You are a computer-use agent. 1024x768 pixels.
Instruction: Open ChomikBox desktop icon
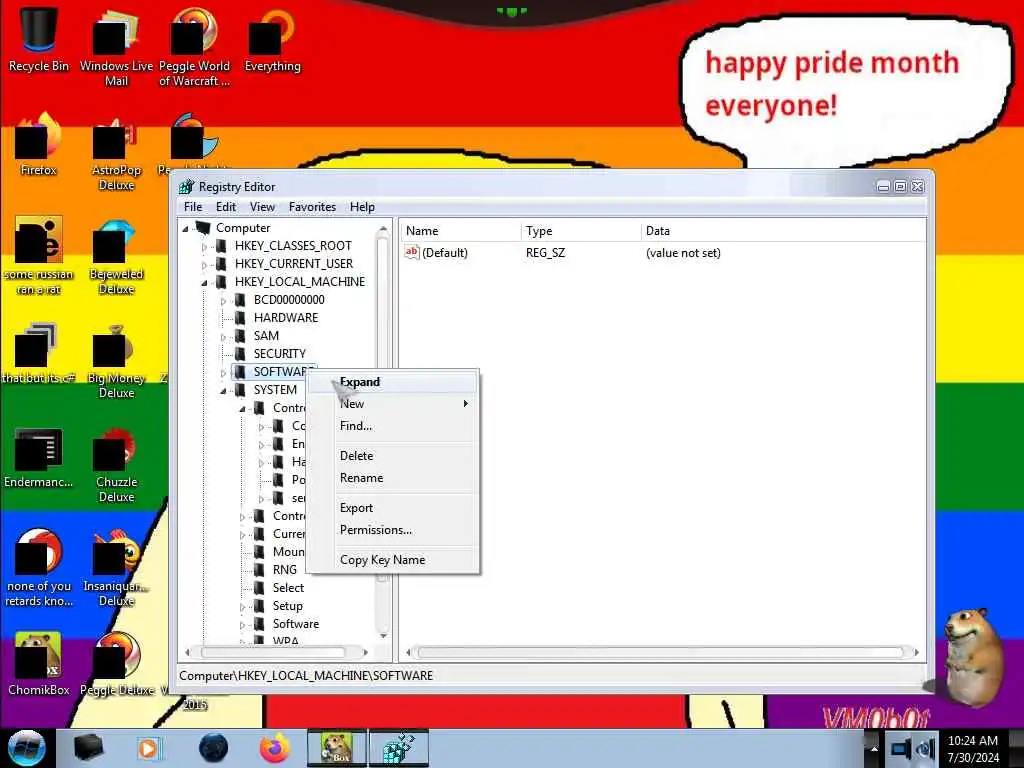tap(39, 664)
